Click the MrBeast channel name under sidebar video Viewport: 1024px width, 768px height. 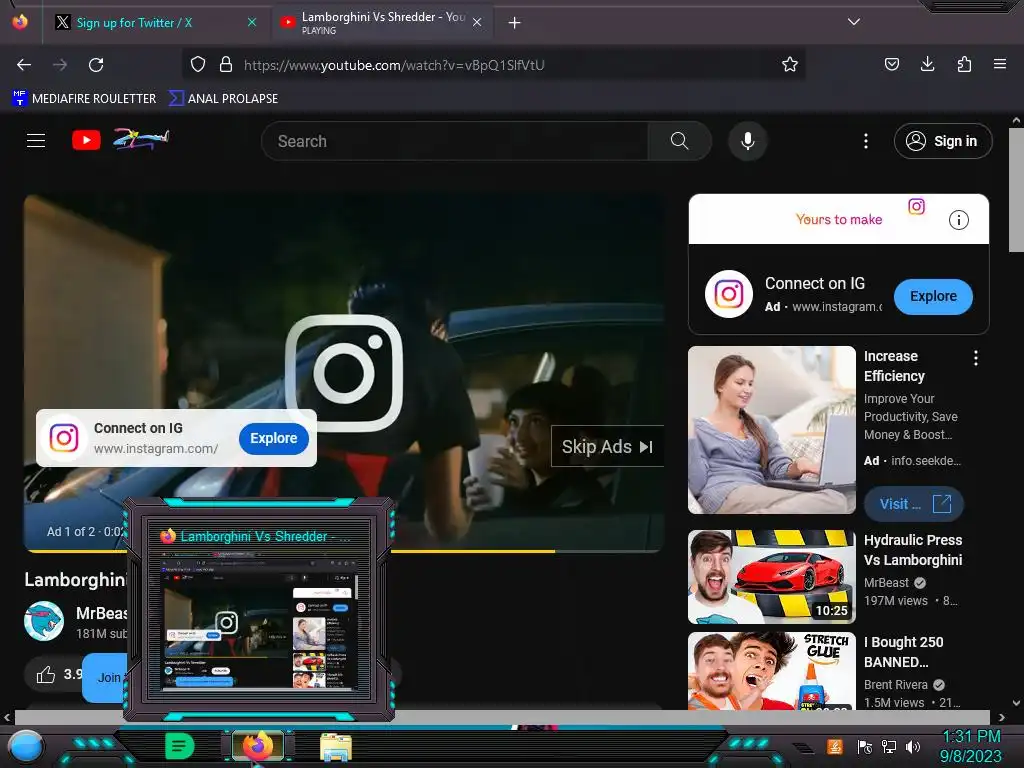[x=886, y=583]
